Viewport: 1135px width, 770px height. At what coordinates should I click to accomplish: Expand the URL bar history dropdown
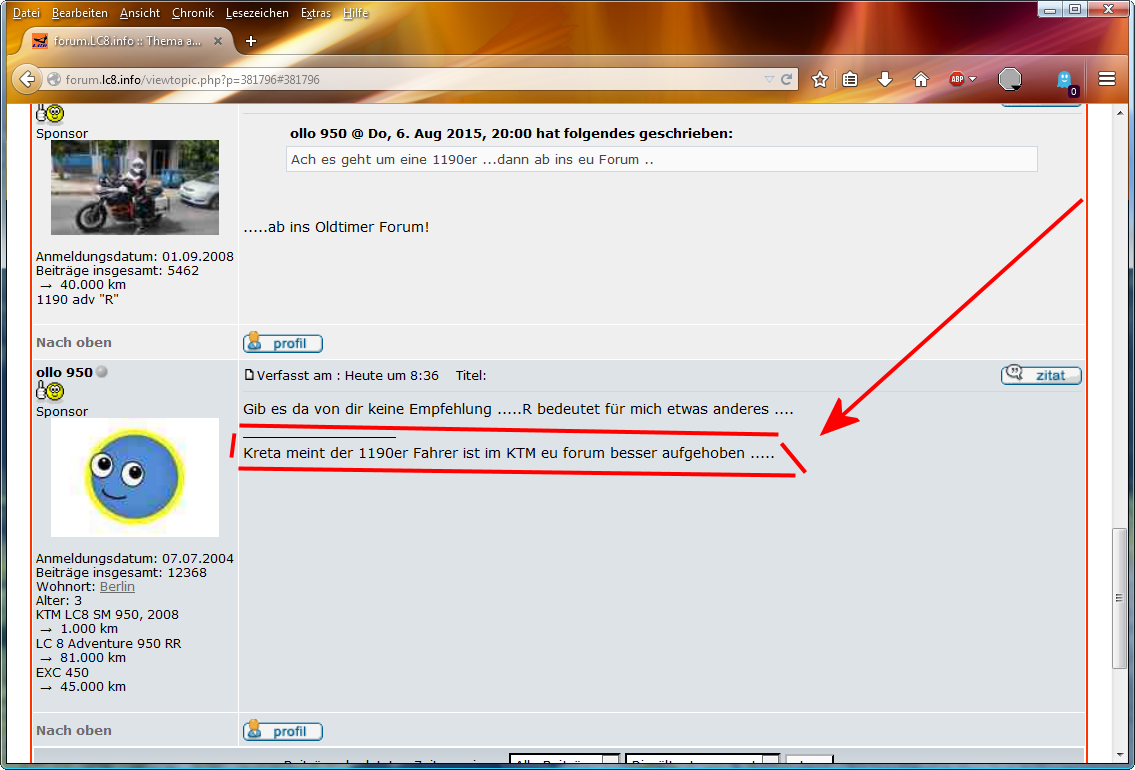[768, 79]
